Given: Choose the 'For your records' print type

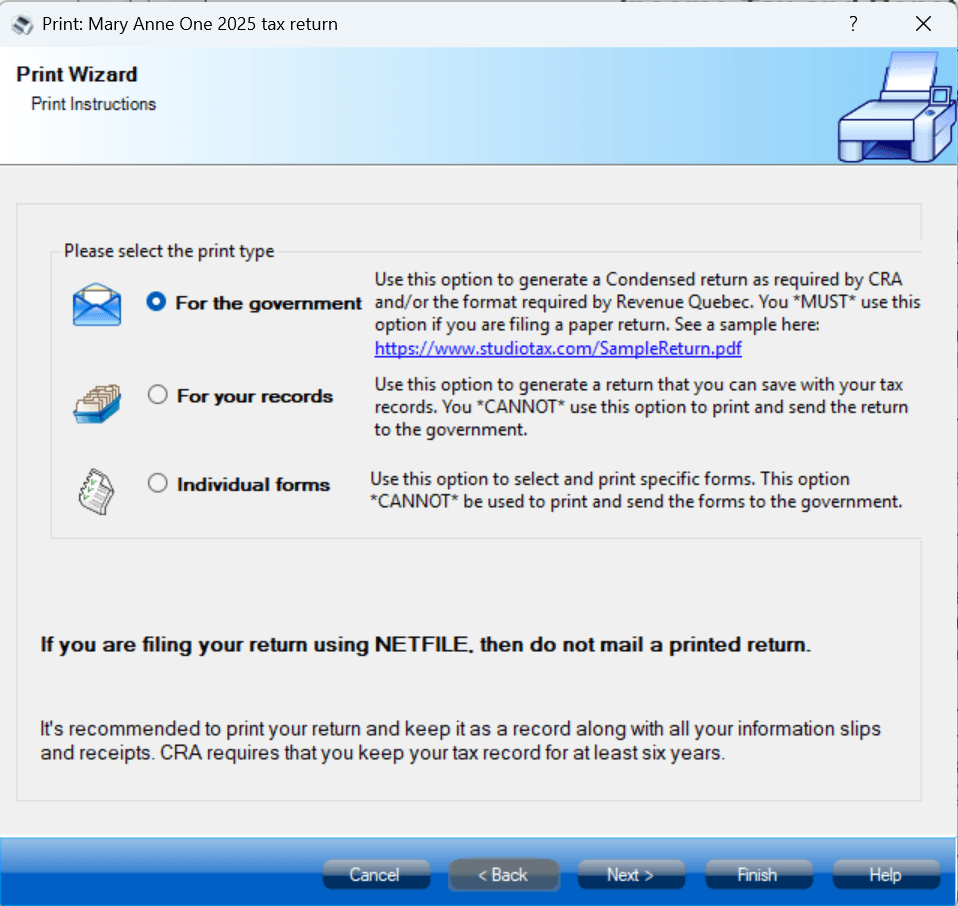Looking at the screenshot, I should pyautogui.click(x=157, y=395).
